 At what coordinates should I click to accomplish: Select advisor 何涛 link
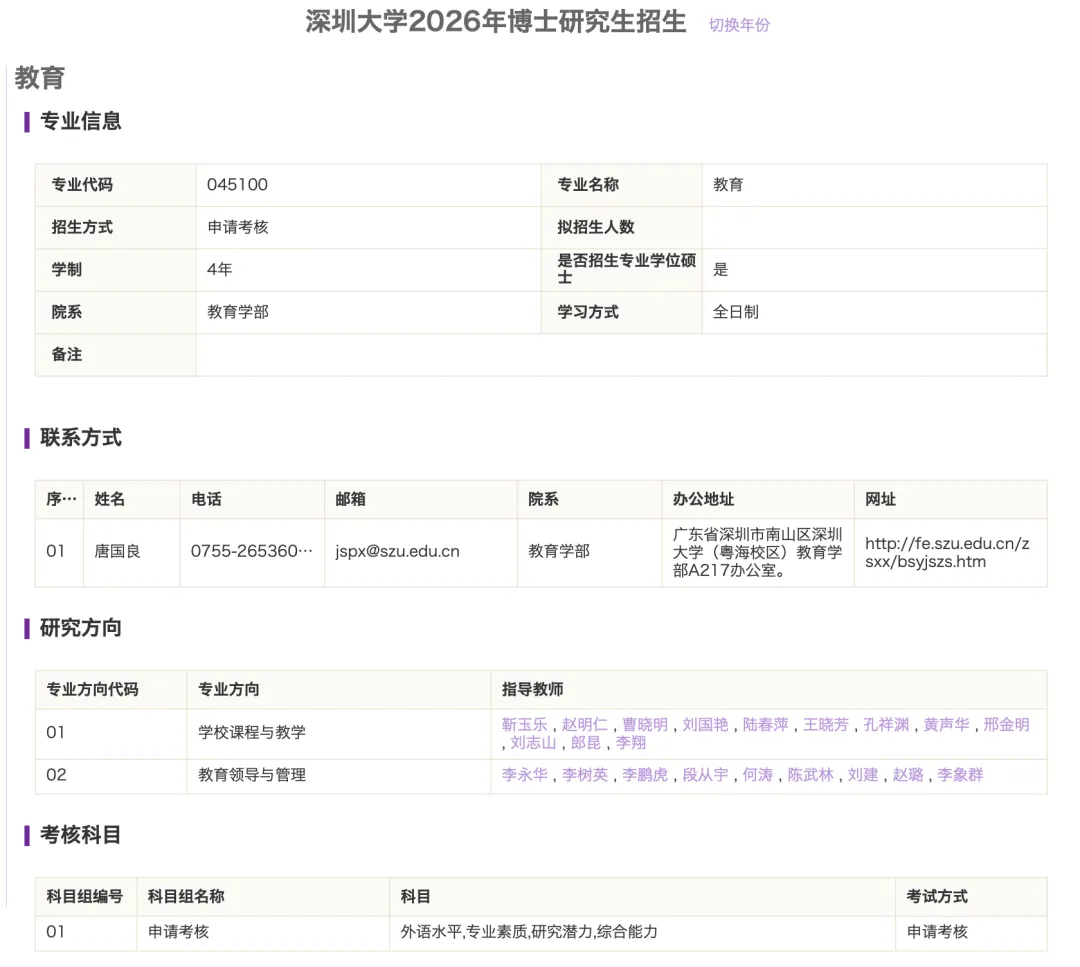coord(758,775)
